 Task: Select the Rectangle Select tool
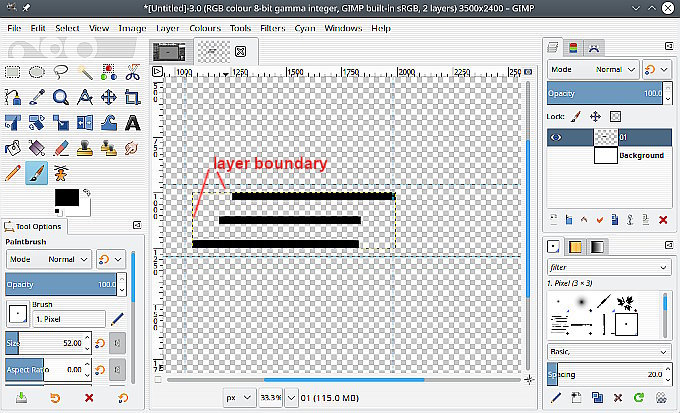[12, 72]
